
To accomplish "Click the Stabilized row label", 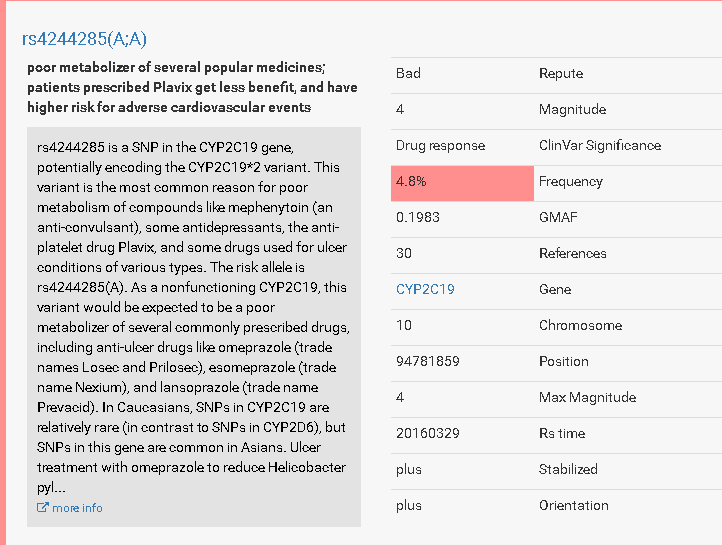I will click(568, 469).
